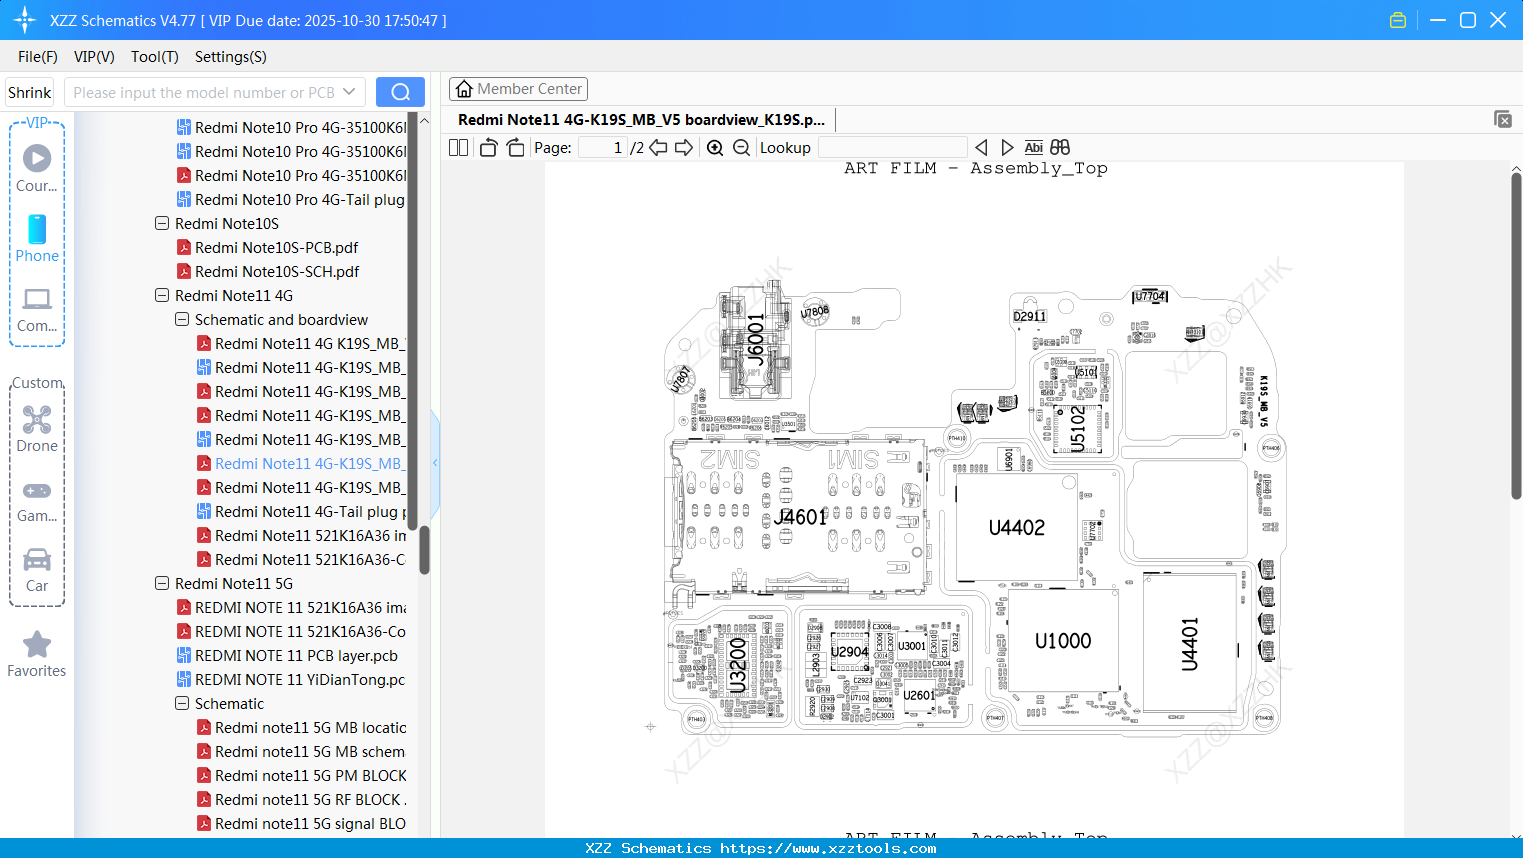This screenshot has width=1523, height=858.
Task: Open the binoculars search tool
Action: point(1059,147)
